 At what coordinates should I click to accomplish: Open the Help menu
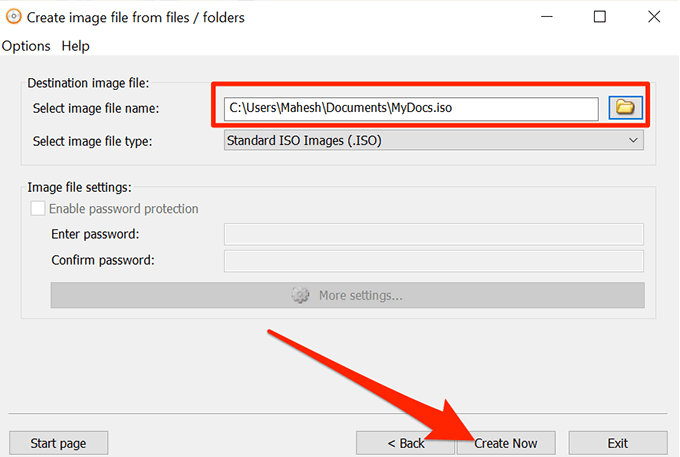[x=75, y=46]
